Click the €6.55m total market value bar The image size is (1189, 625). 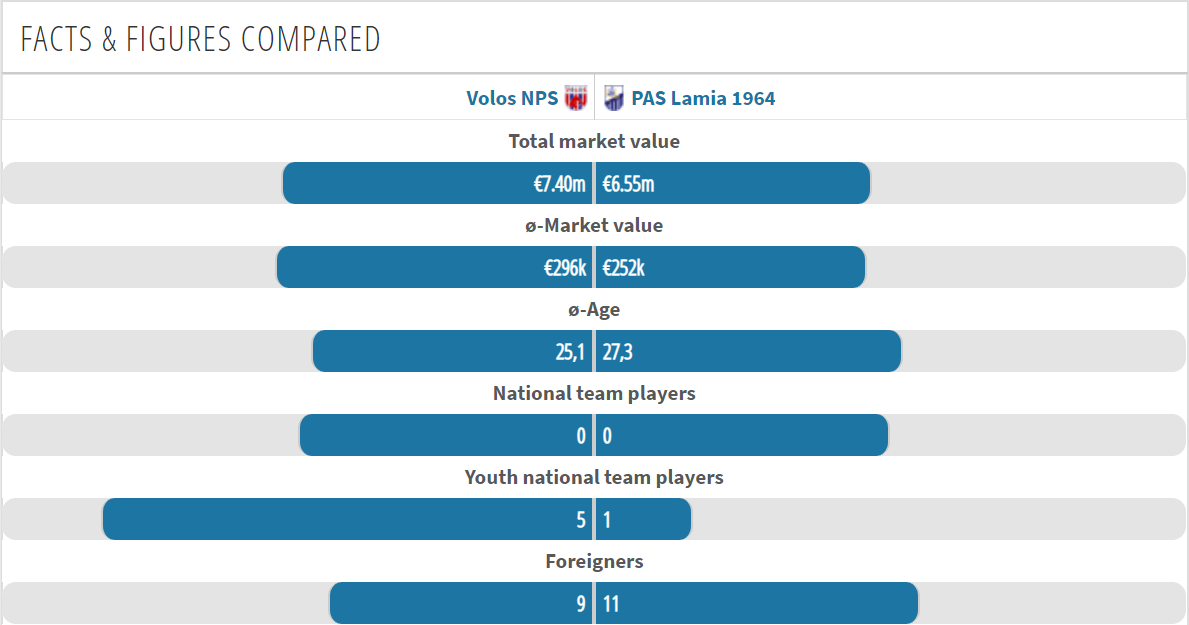[733, 183]
